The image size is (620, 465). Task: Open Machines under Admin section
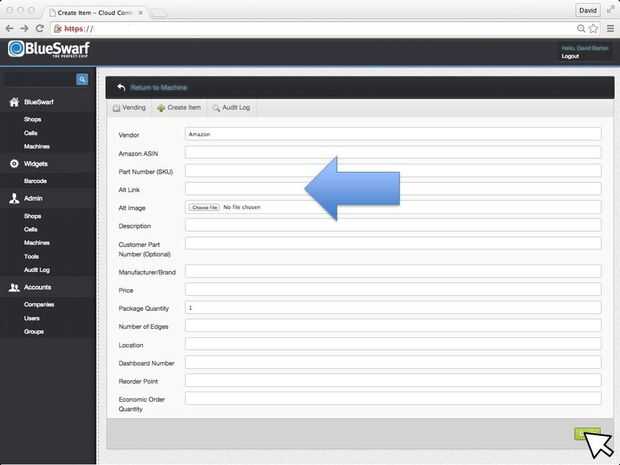point(37,243)
